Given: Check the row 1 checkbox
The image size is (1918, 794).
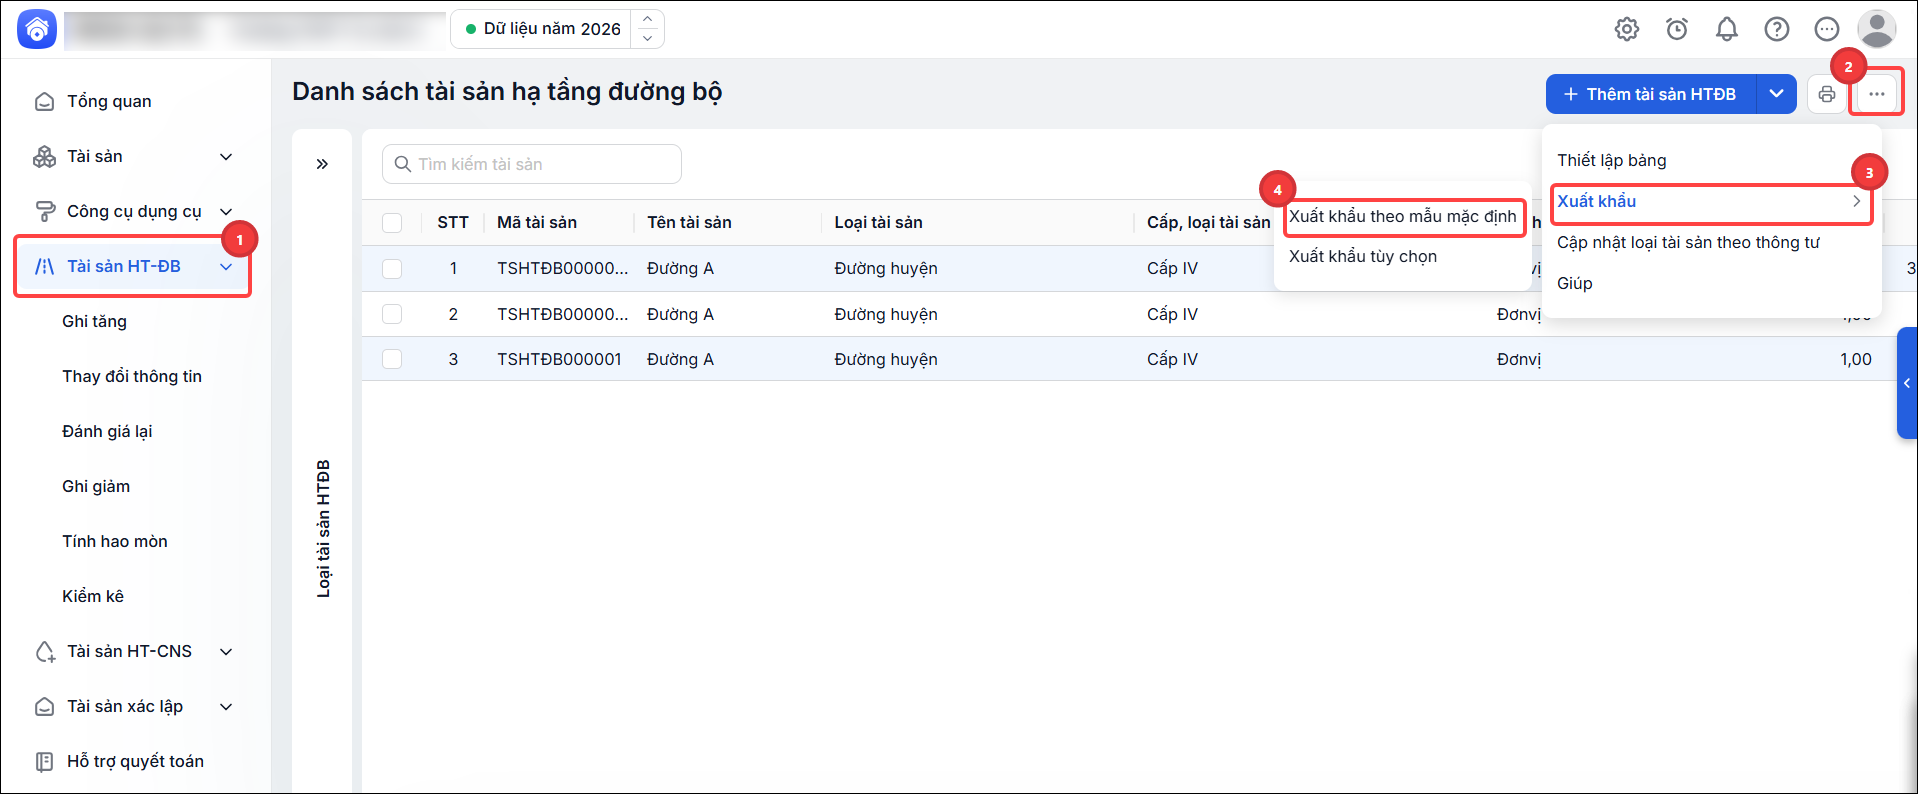Looking at the screenshot, I should [392, 269].
